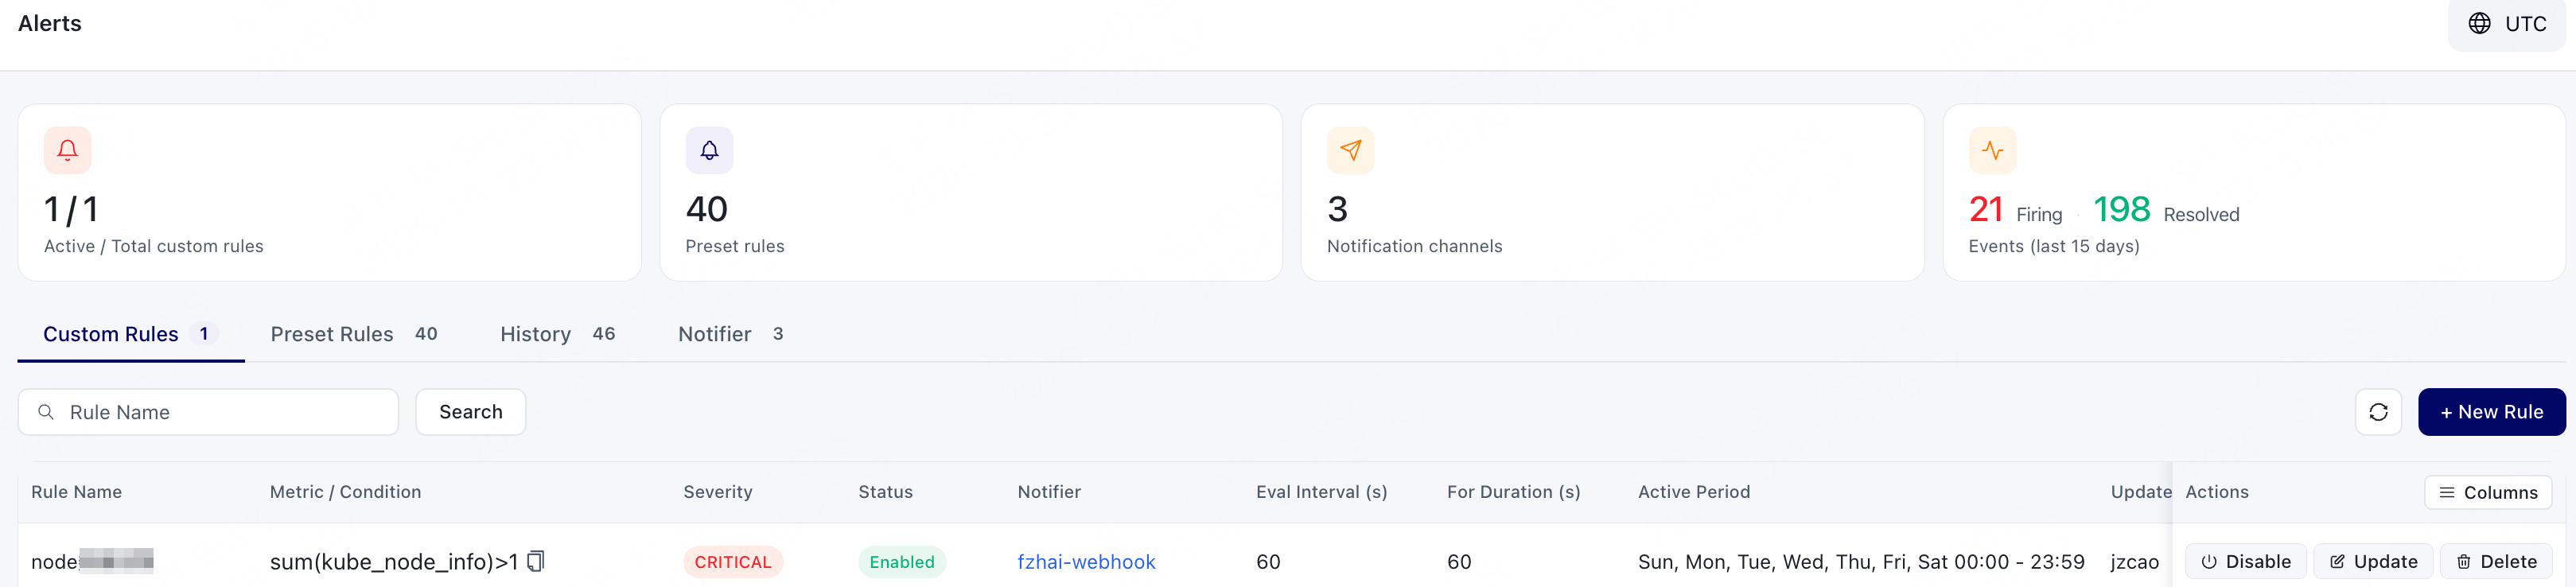
Task: Go to the Notifier tab
Action: (x=731, y=334)
